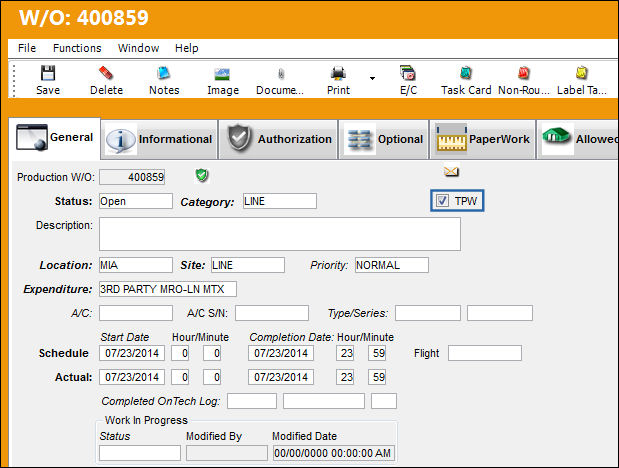
Task: Click the A/C S/N field
Action: [272, 313]
